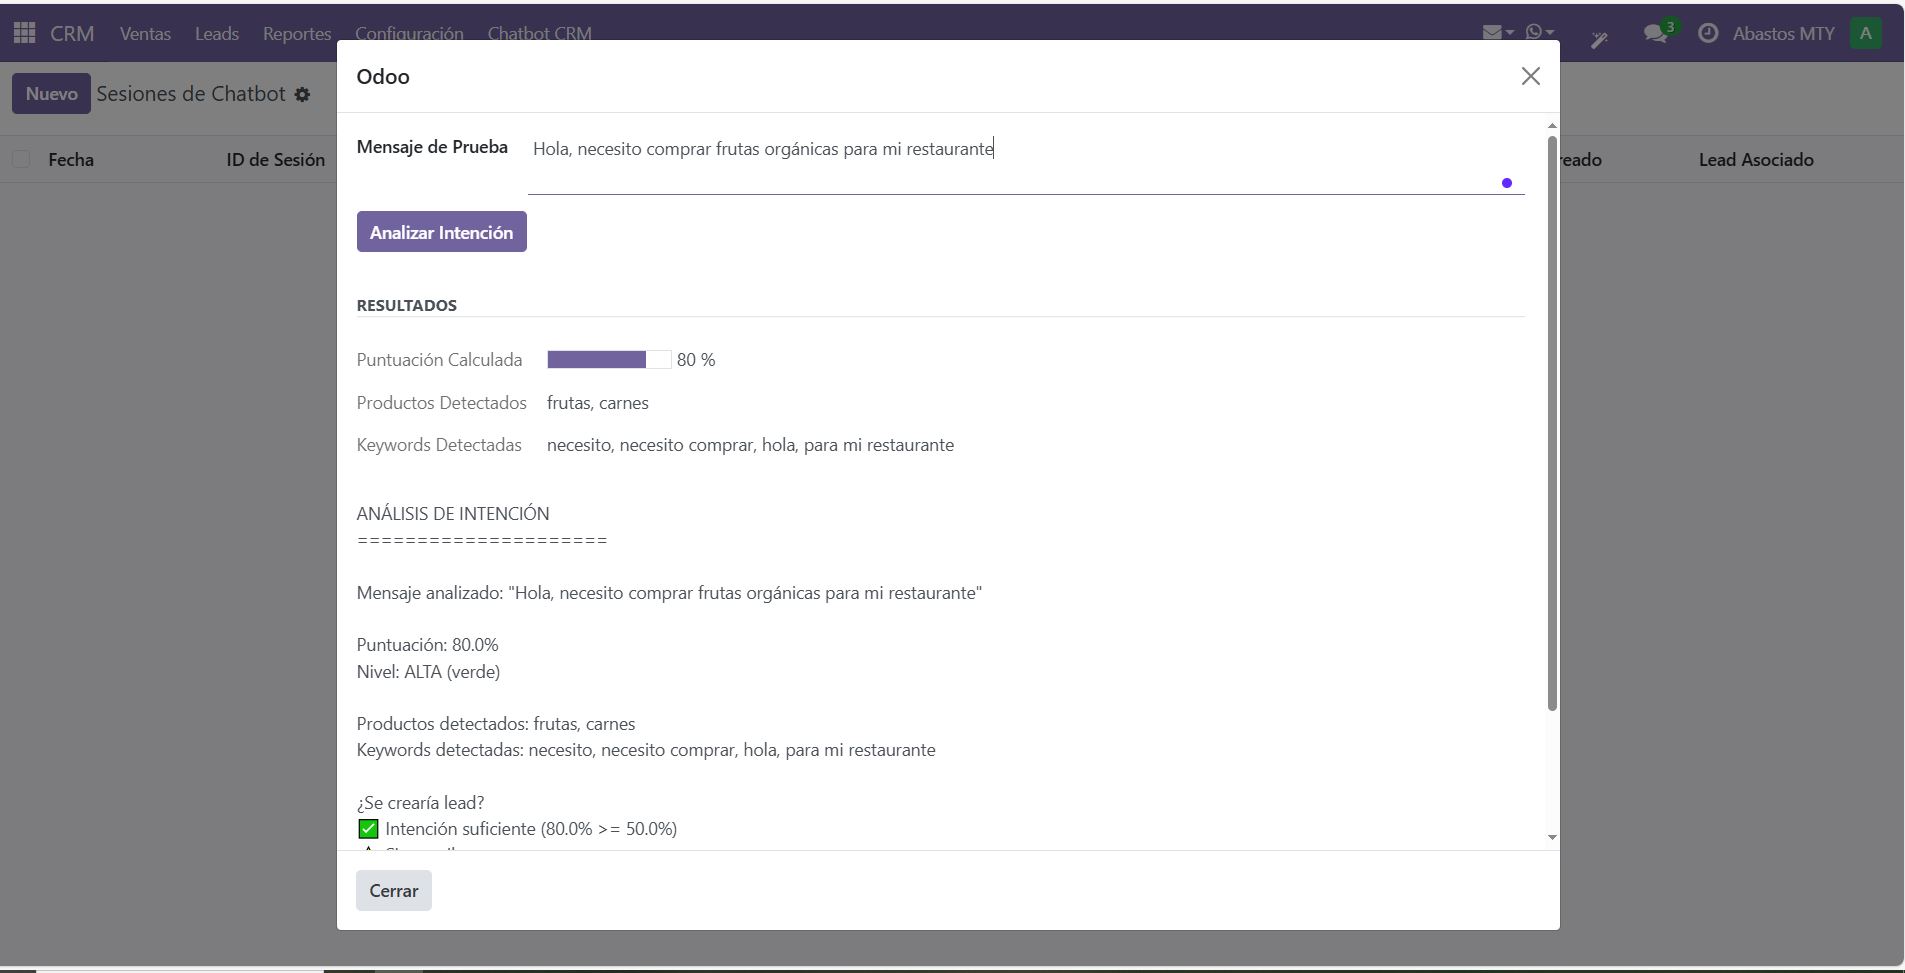
Task: Open the apps grid menu
Action: tap(24, 32)
